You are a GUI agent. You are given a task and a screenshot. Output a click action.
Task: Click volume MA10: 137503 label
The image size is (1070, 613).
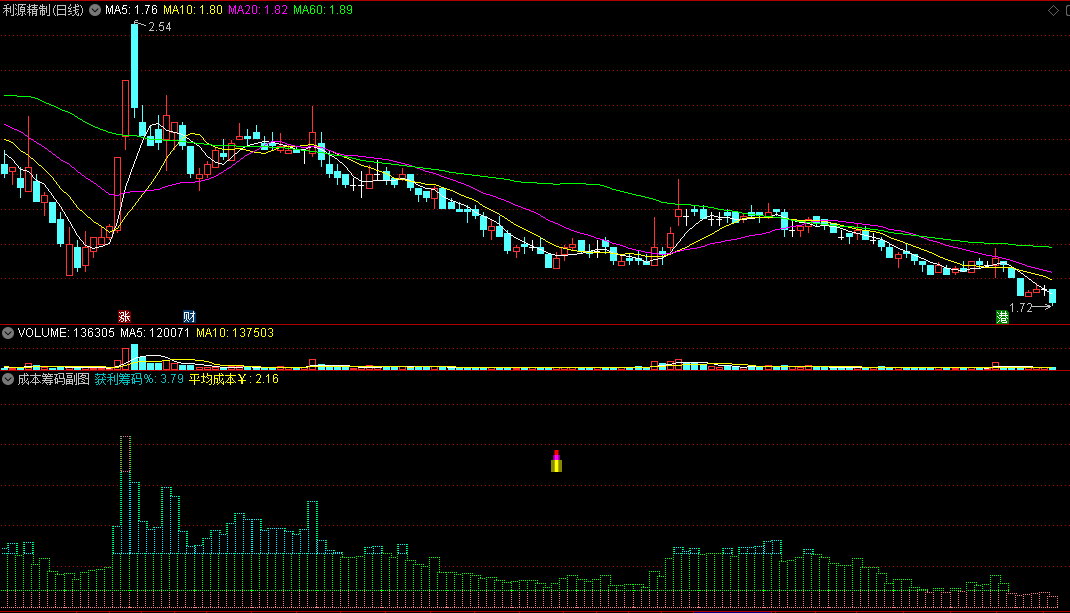[235, 333]
